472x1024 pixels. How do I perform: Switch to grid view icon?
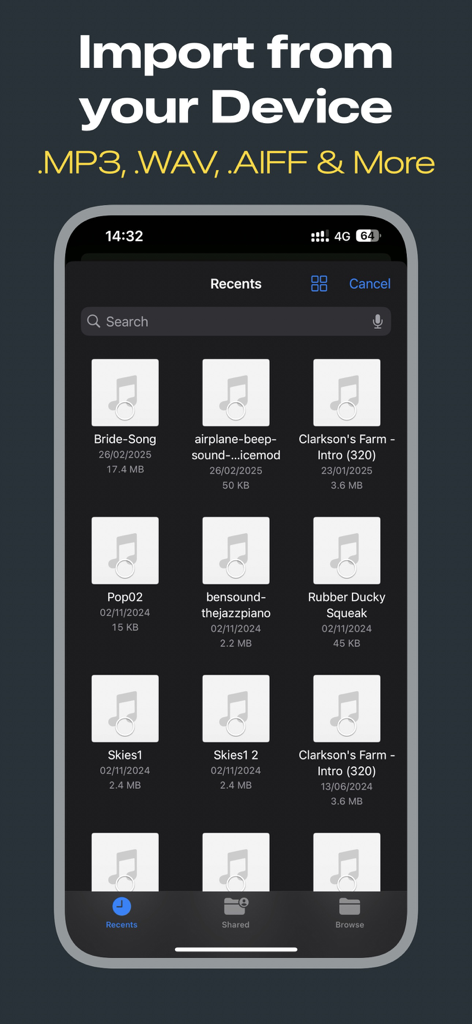(x=319, y=283)
